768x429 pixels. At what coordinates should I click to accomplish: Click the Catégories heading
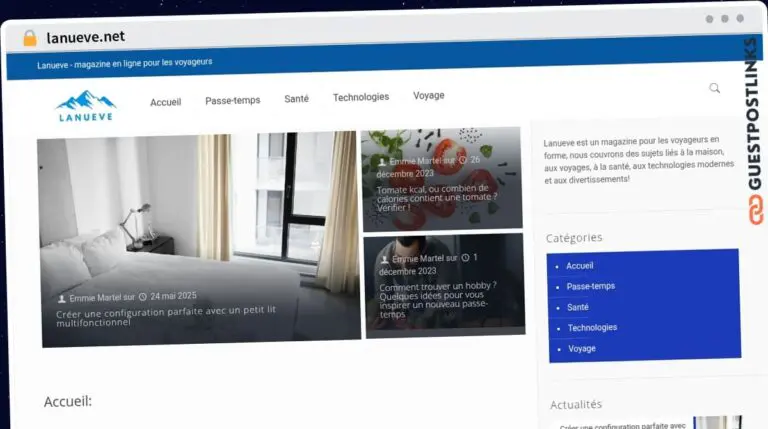click(x=574, y=238)
